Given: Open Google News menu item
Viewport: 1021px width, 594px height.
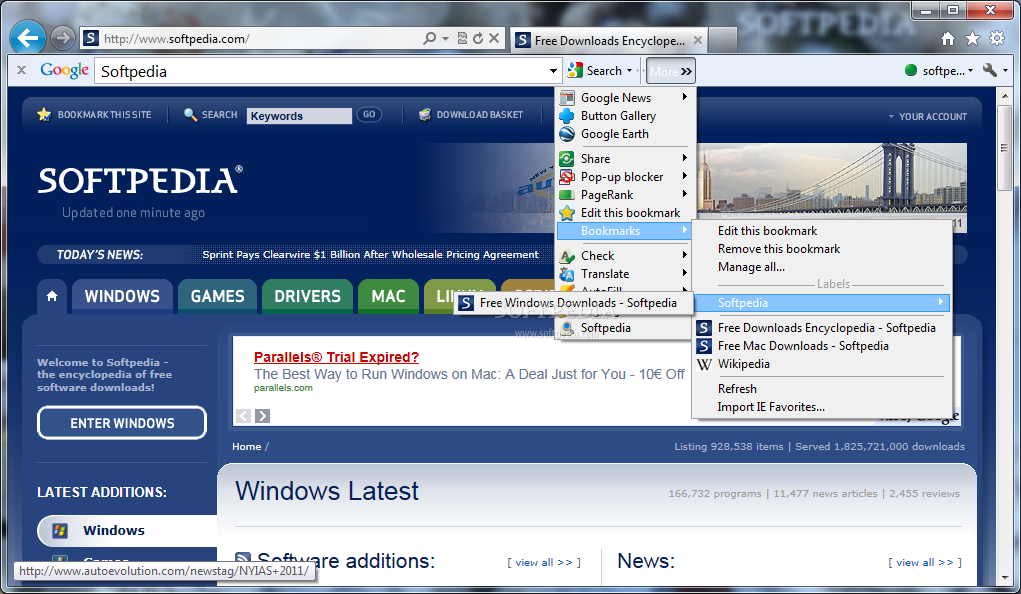Looking at the screenshot, I should point(625,98).
